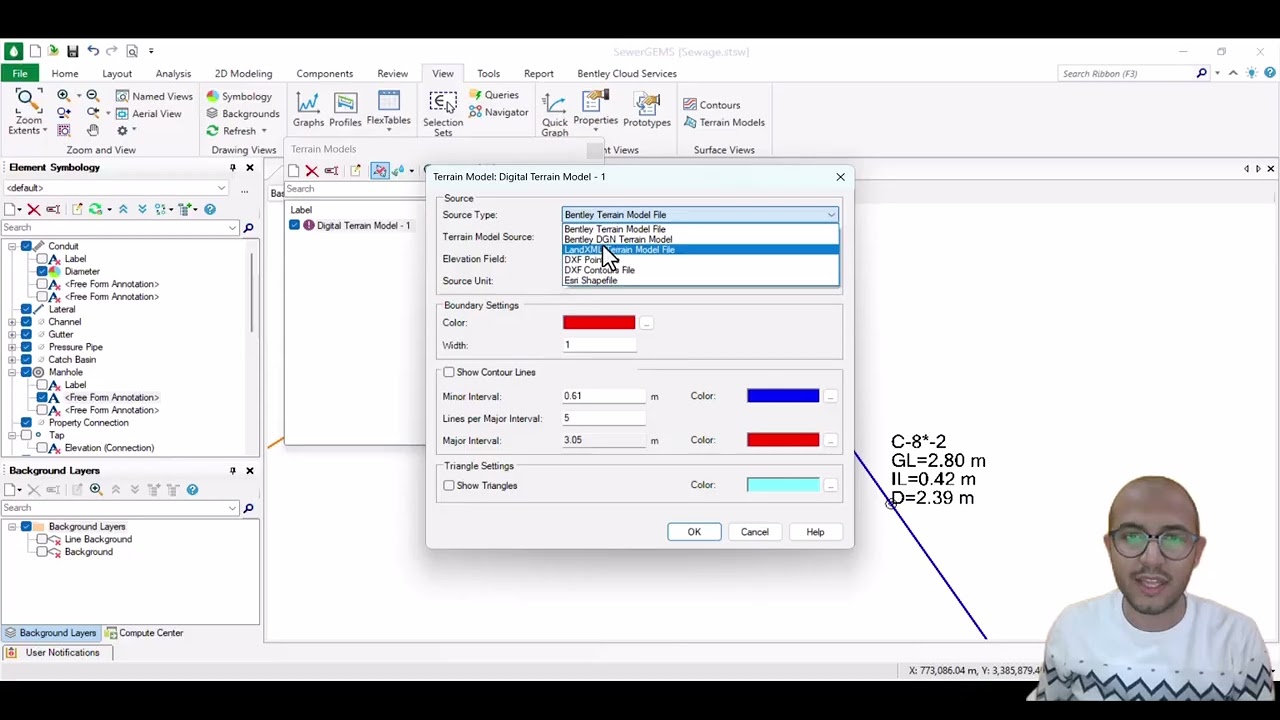Click the Save icon in quick access toolbar
Screen dimensions: 1280x720
(72, 51)
